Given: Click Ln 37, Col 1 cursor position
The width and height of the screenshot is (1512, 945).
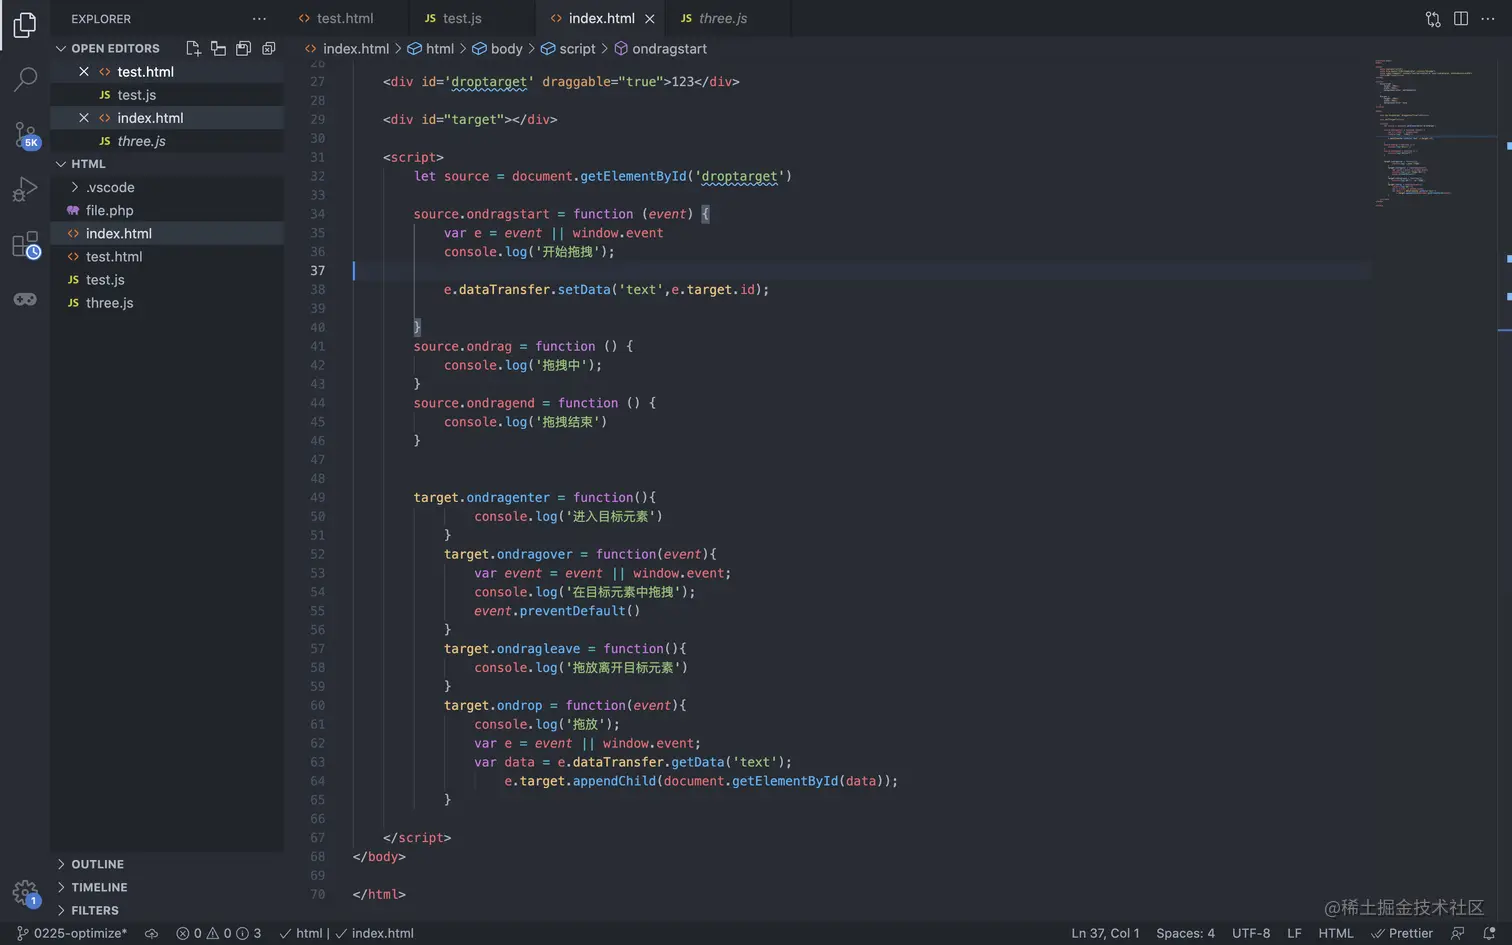Looking at the screenshot, I should (x=1105, y=934).
